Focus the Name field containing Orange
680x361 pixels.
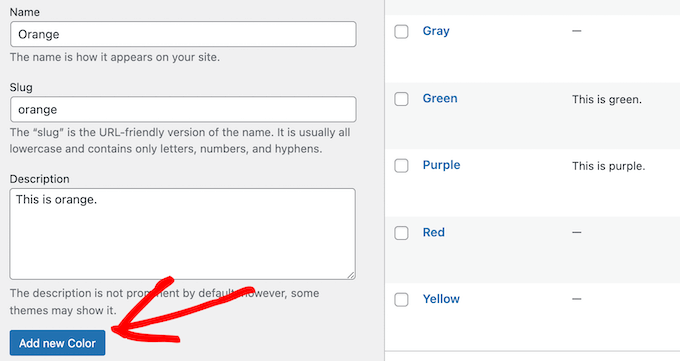pos(183,34)
